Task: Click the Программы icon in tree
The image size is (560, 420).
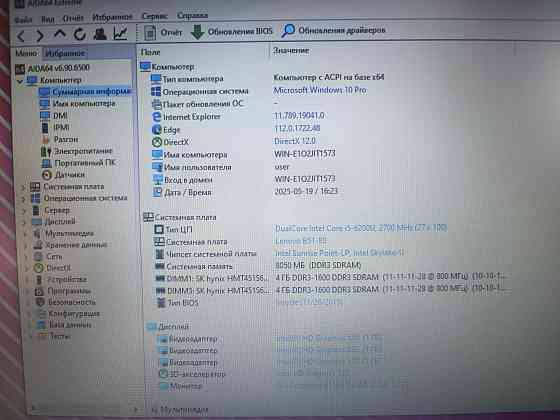Action: (x=39, y=291)
